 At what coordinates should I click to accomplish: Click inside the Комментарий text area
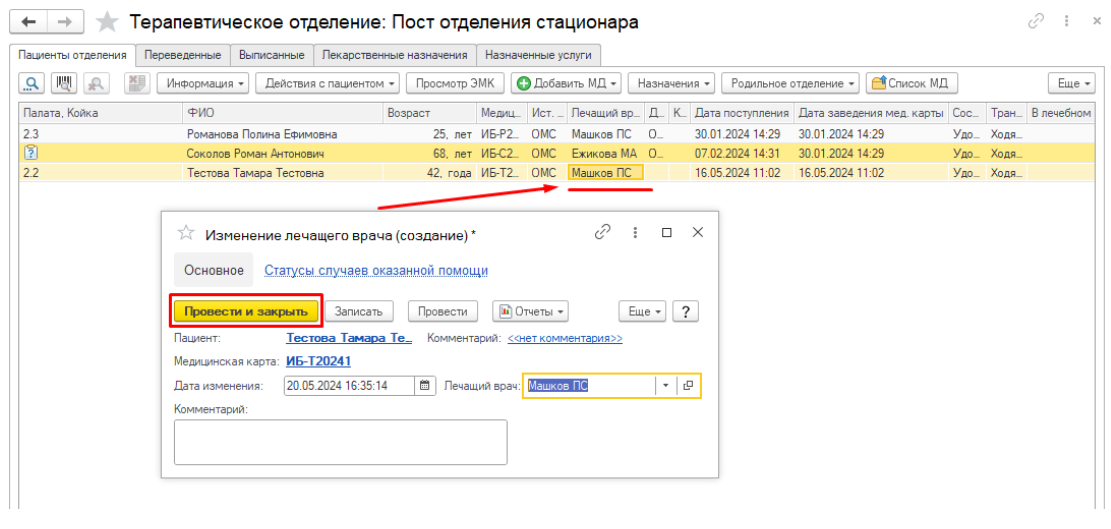[340, 441]
